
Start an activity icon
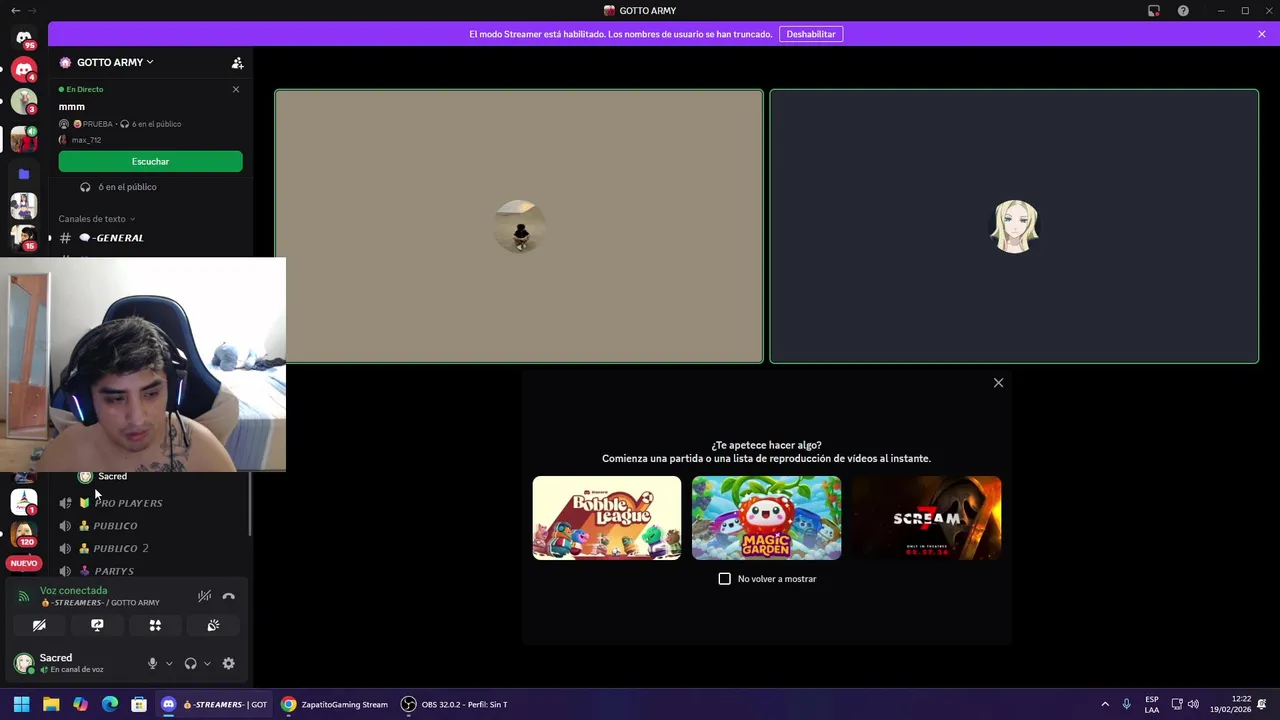pyautogui.click(x=155, y=625)
